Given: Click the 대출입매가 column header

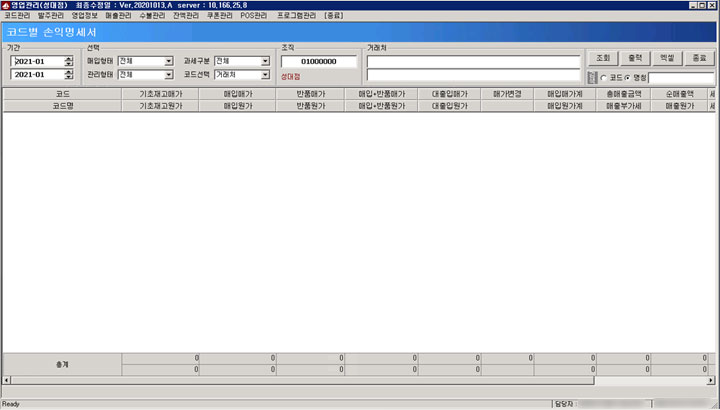Looking at the screenshot, I should (x=450, y=94).
